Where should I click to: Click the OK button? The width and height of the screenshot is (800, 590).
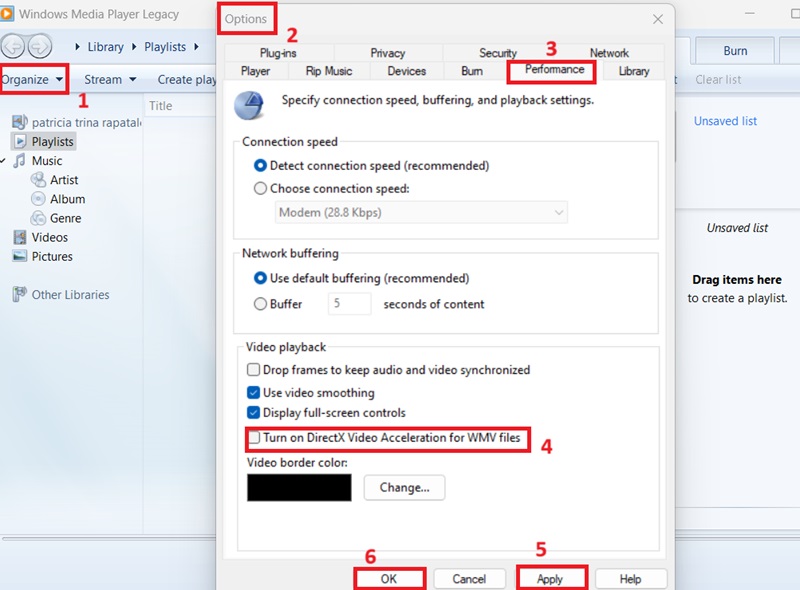[x=389, y=579]
